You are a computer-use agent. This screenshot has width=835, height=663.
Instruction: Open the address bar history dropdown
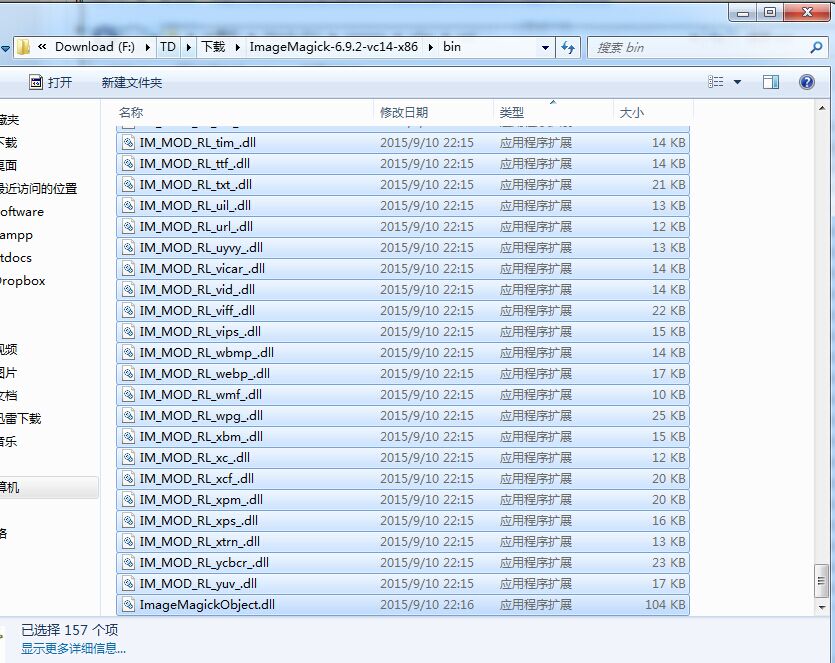point(545,48)
